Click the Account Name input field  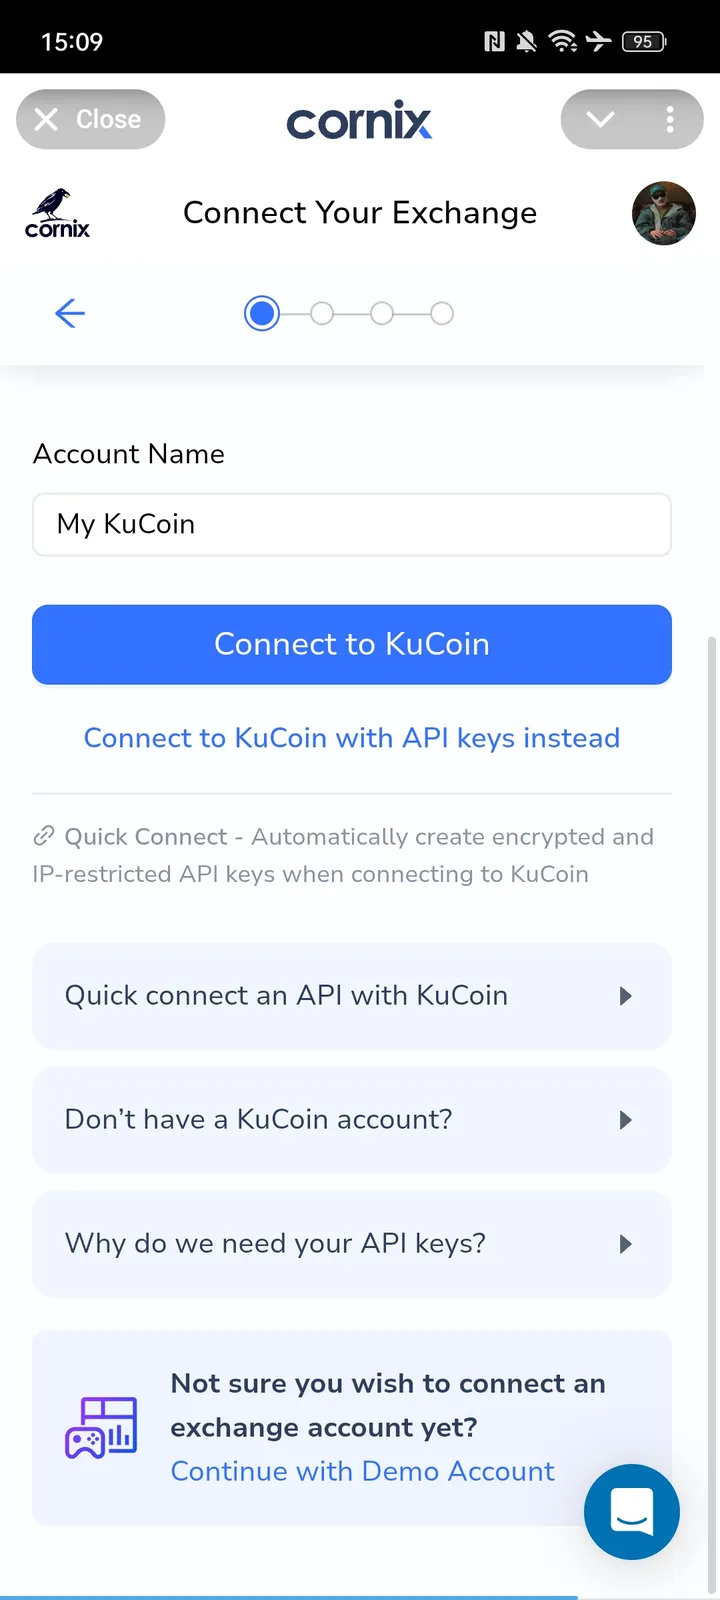[351, 524]
